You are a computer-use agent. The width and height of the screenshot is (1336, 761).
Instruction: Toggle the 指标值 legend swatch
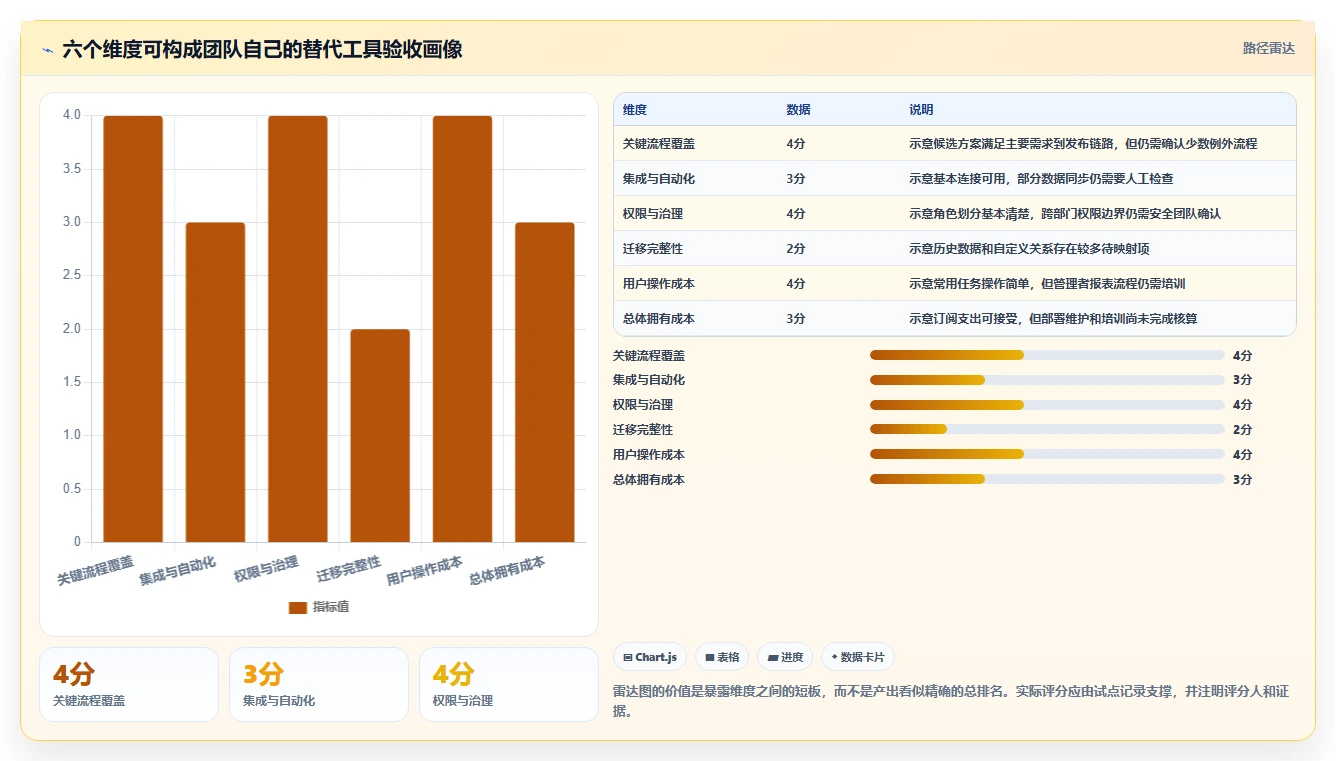pos(297,607)
